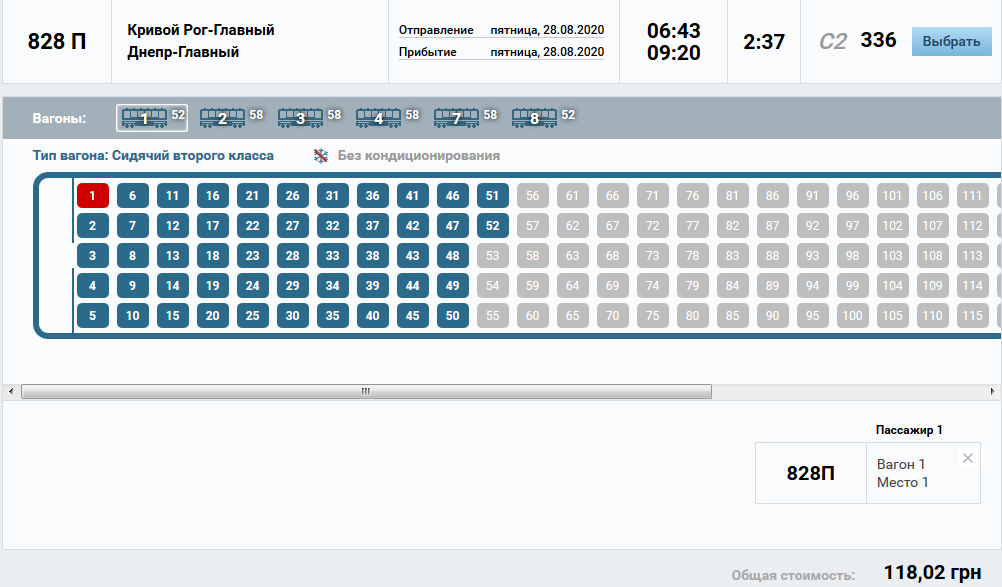Click the no air conditioning snowflake icon
This screenshot has height=587, width=1002.
pyautogui.click(x=321, y=156)
